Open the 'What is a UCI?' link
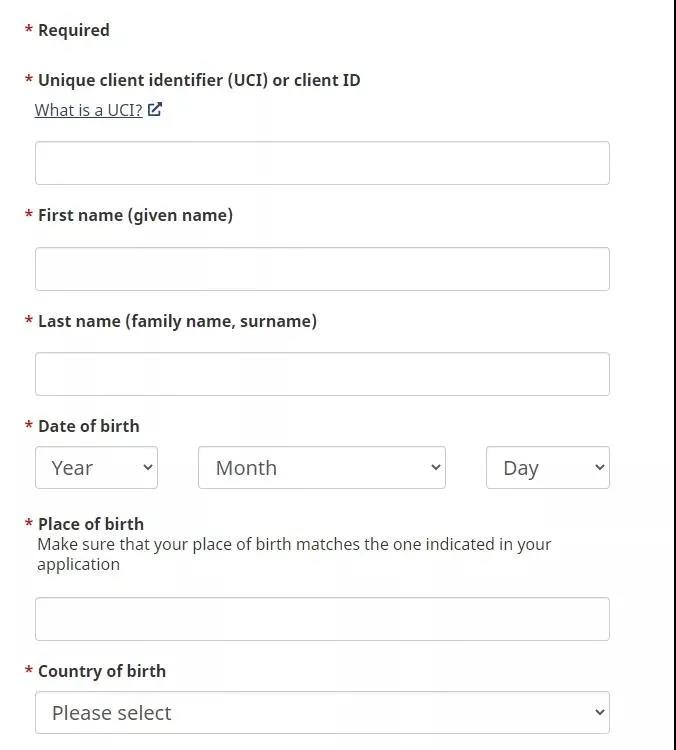Image resolution: width=676 pixels, height=750 pixels. tap(89, 110)
